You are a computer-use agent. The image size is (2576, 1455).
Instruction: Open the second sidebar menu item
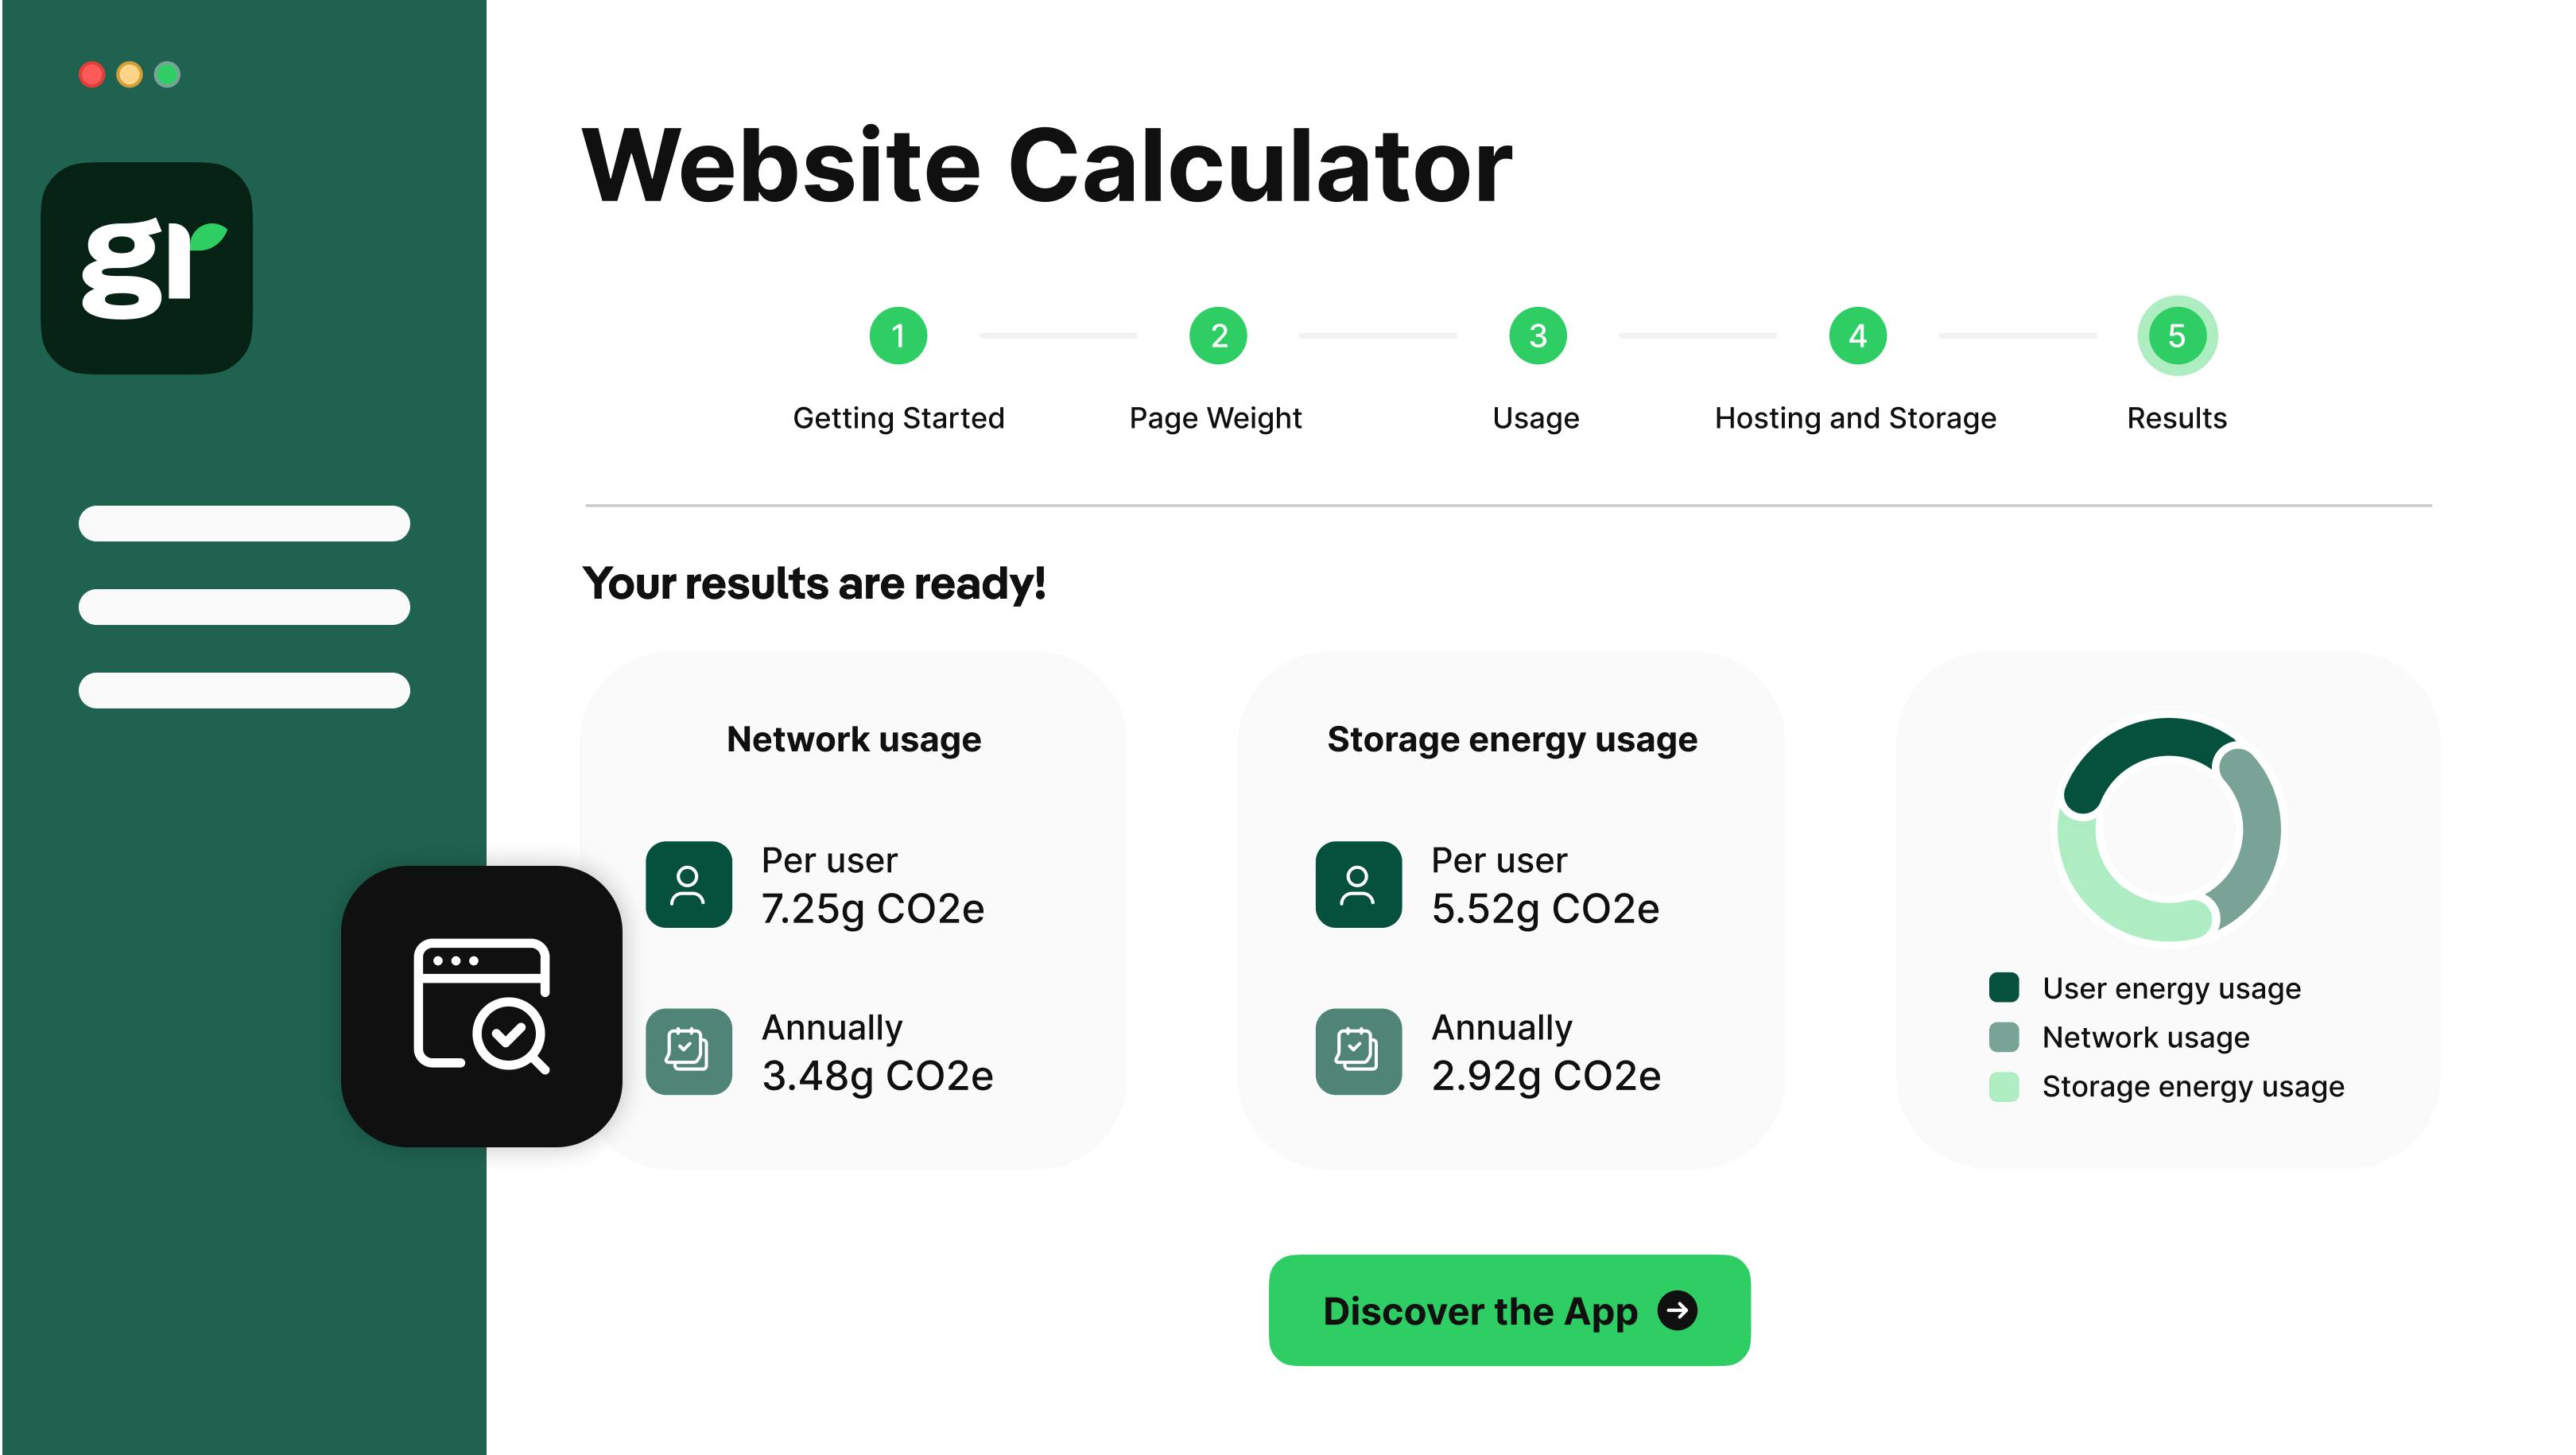pyautogui.click(x=244, y=606)
